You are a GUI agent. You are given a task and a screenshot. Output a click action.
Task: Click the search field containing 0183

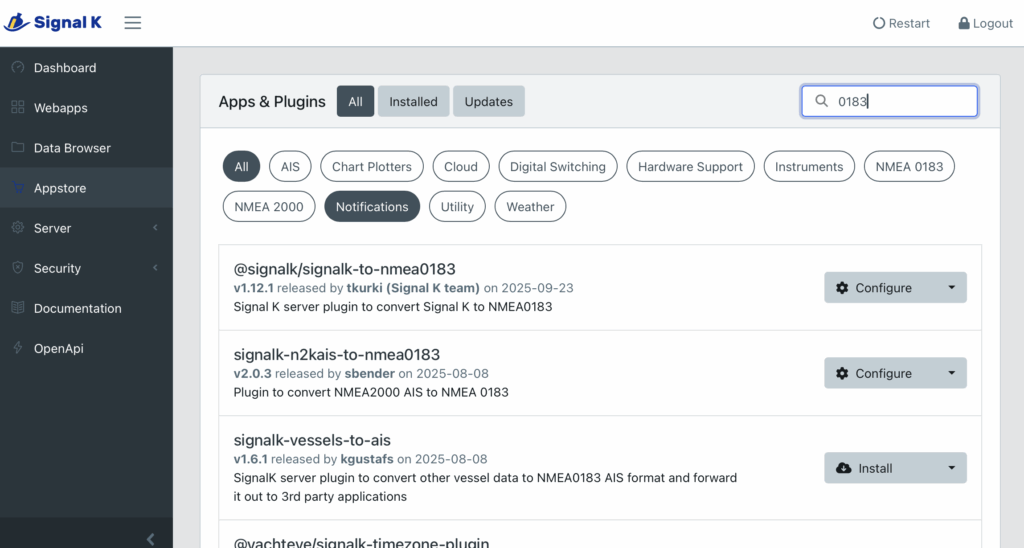(900, 101)
